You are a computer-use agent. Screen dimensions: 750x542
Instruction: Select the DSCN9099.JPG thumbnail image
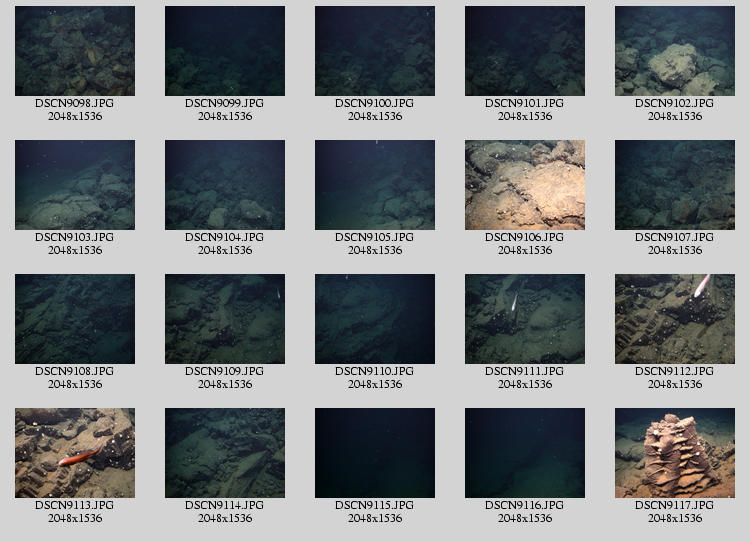[x=225, y=51]
